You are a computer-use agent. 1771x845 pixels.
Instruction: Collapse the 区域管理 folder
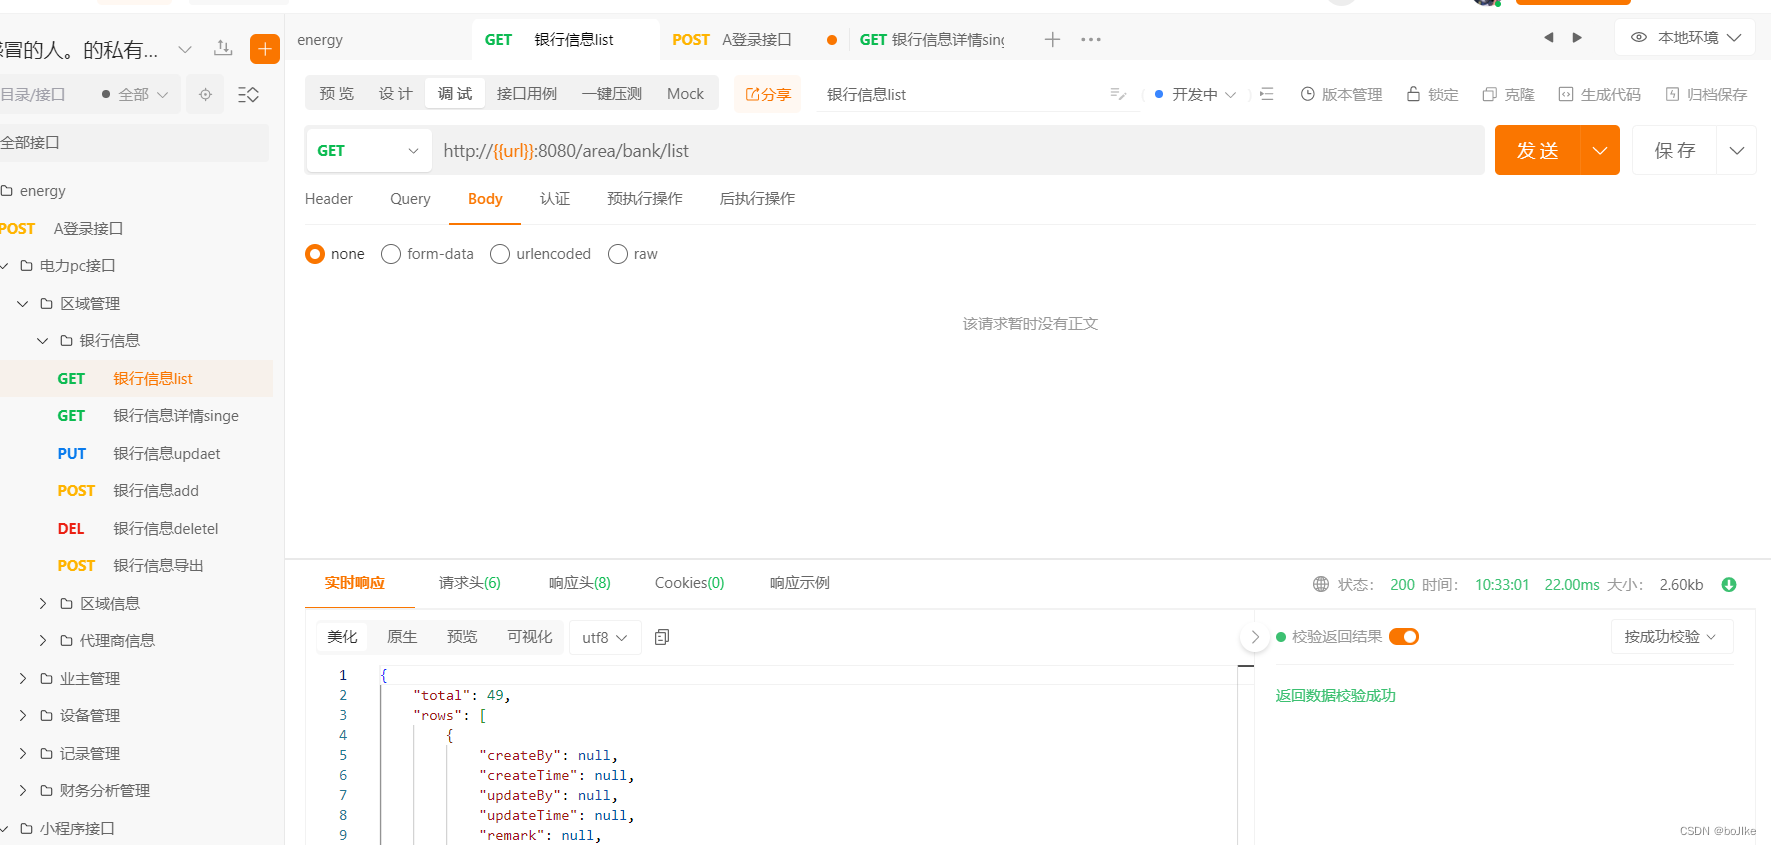pyautogui.click(x=23, y=303)
